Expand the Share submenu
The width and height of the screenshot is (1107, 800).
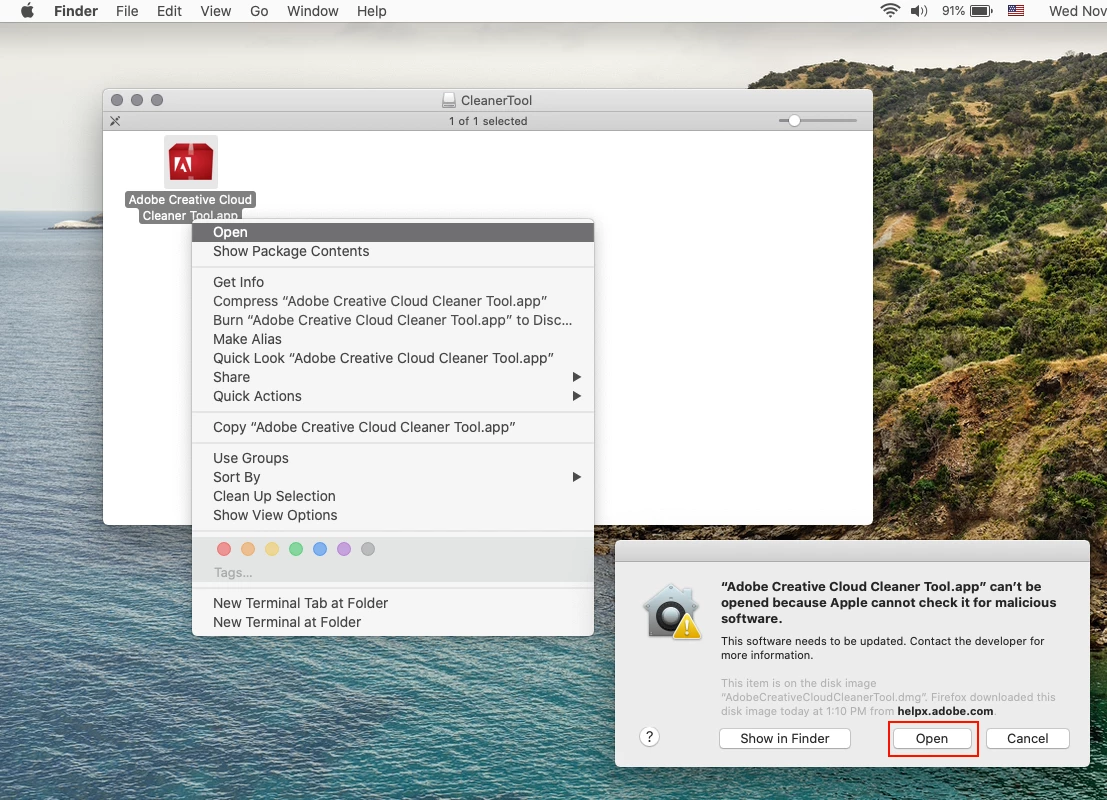[393, 377]
